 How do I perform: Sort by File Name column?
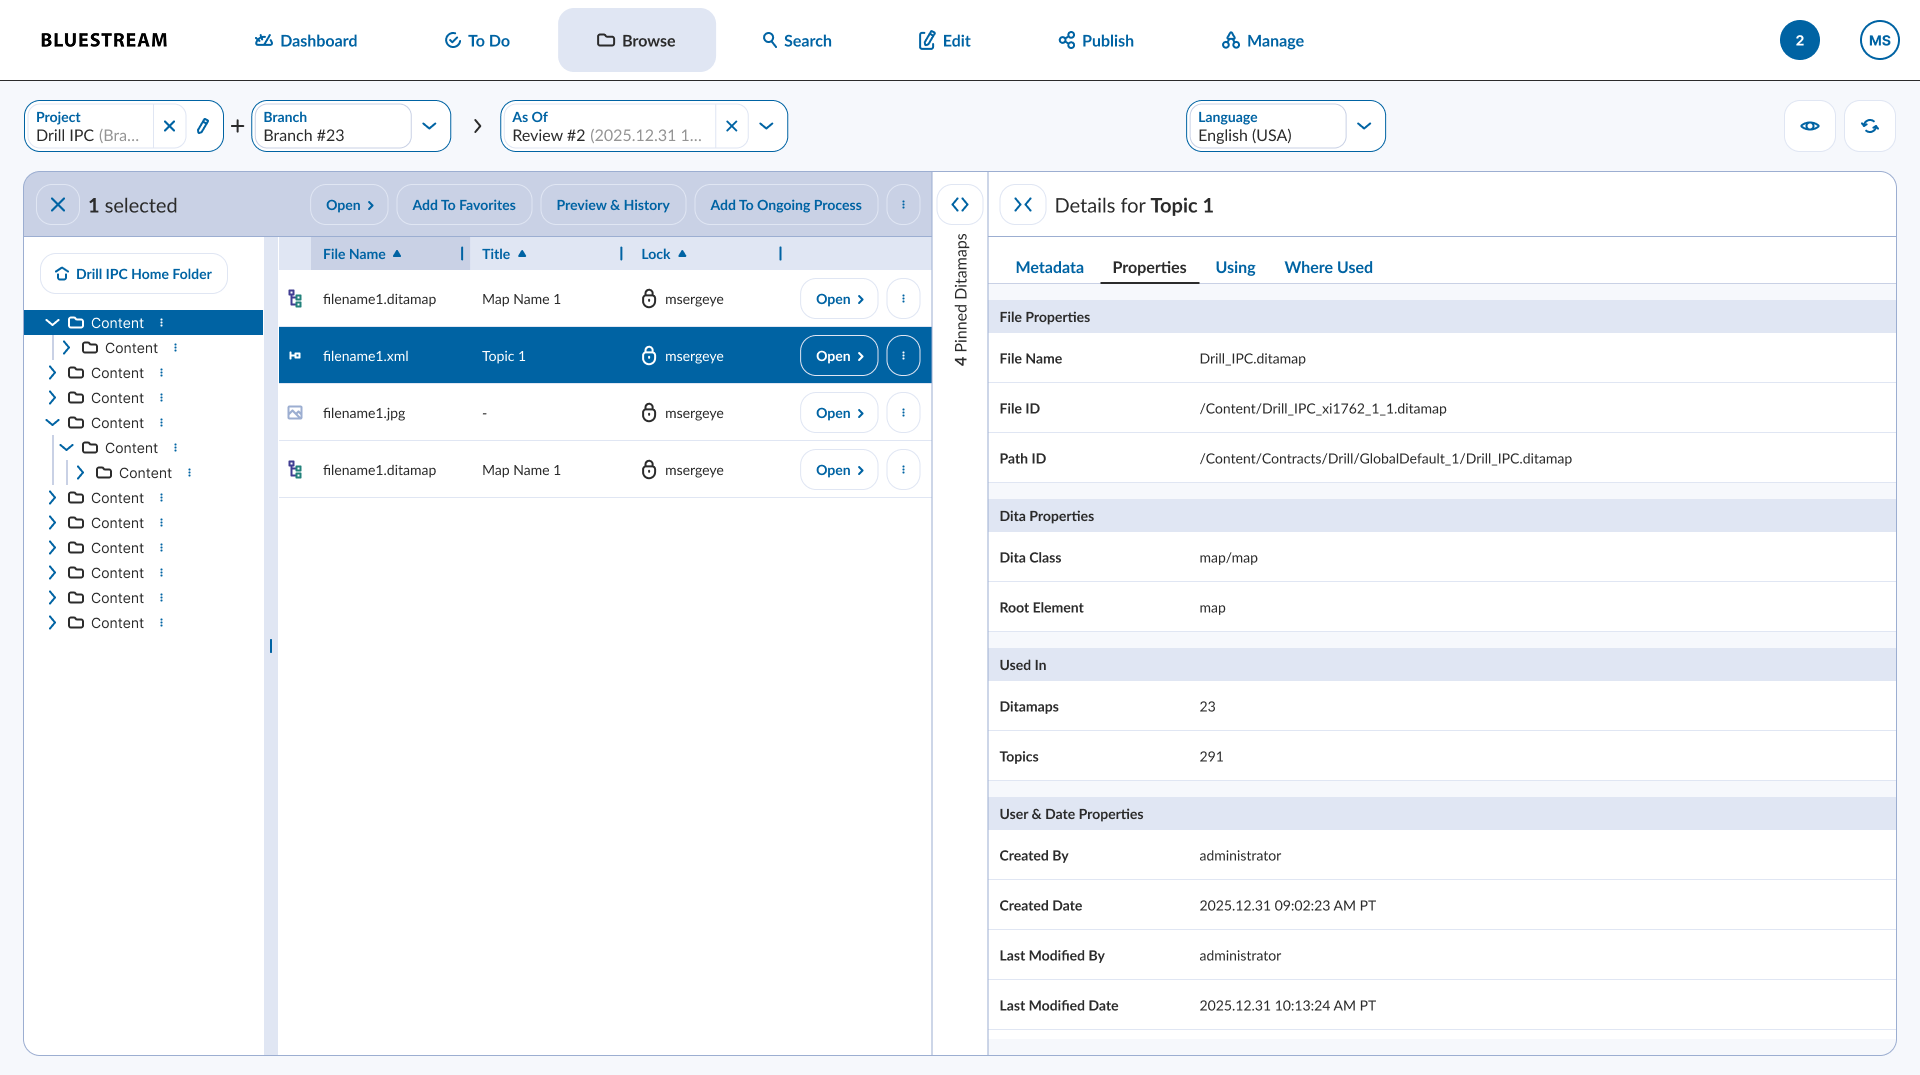pos(362,254)
